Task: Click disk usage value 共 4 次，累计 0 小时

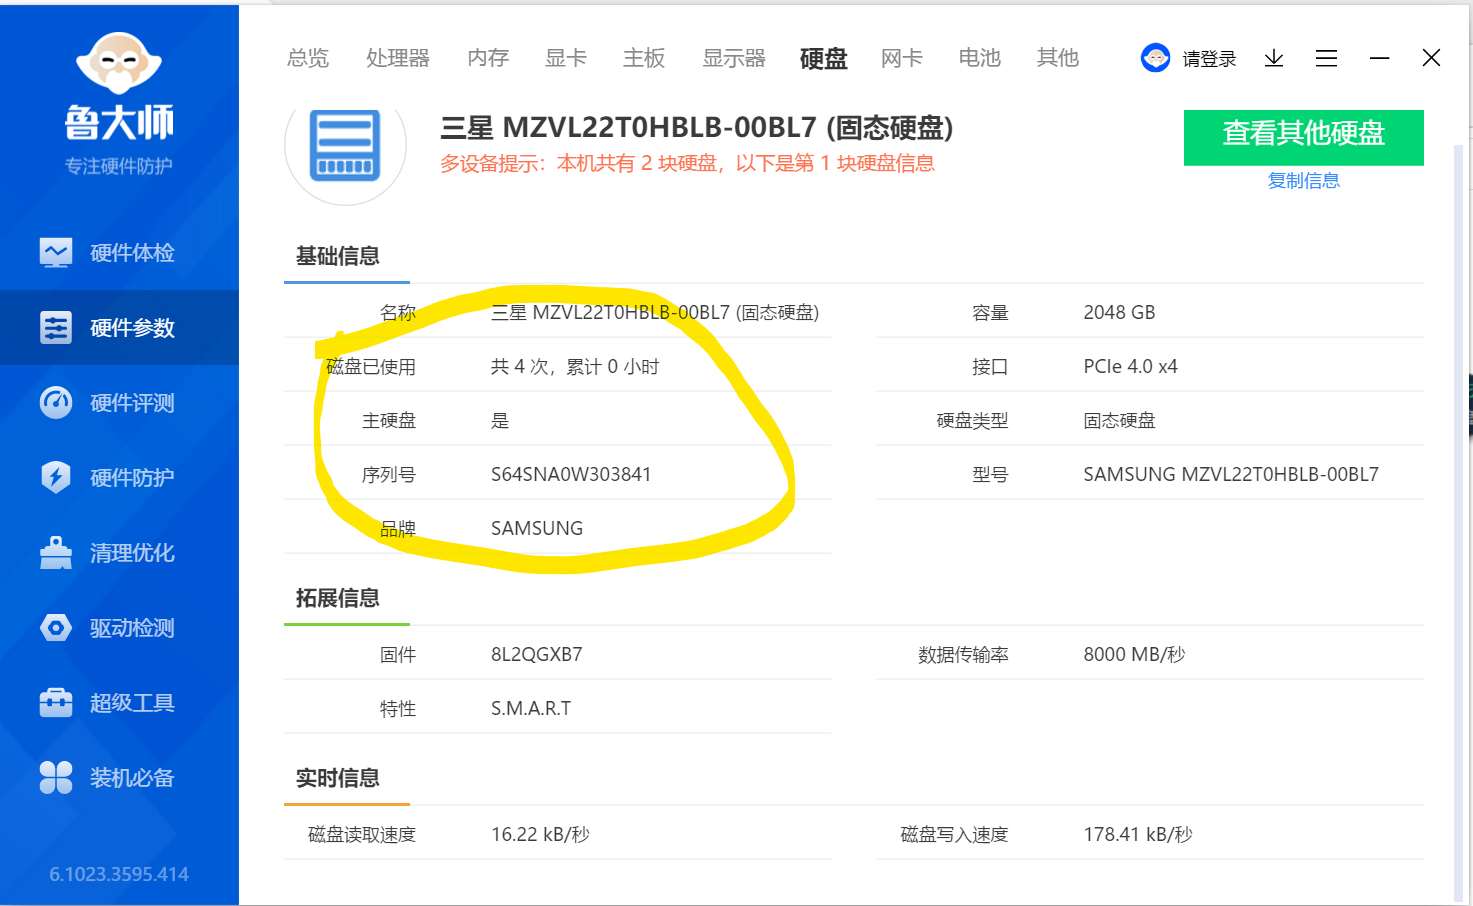Action: (x=575, y=366)
